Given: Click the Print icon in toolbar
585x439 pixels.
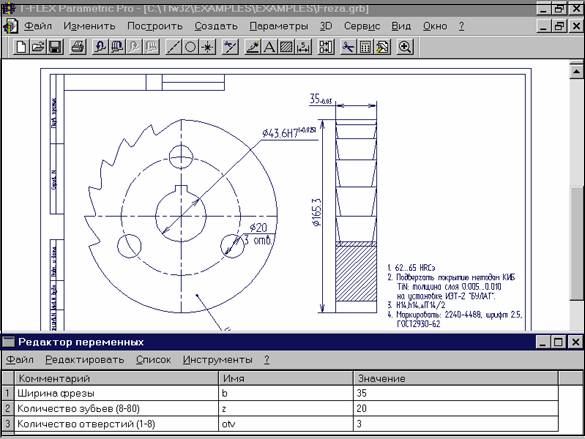Looking at the screenshot, I should tap(78, 47).
